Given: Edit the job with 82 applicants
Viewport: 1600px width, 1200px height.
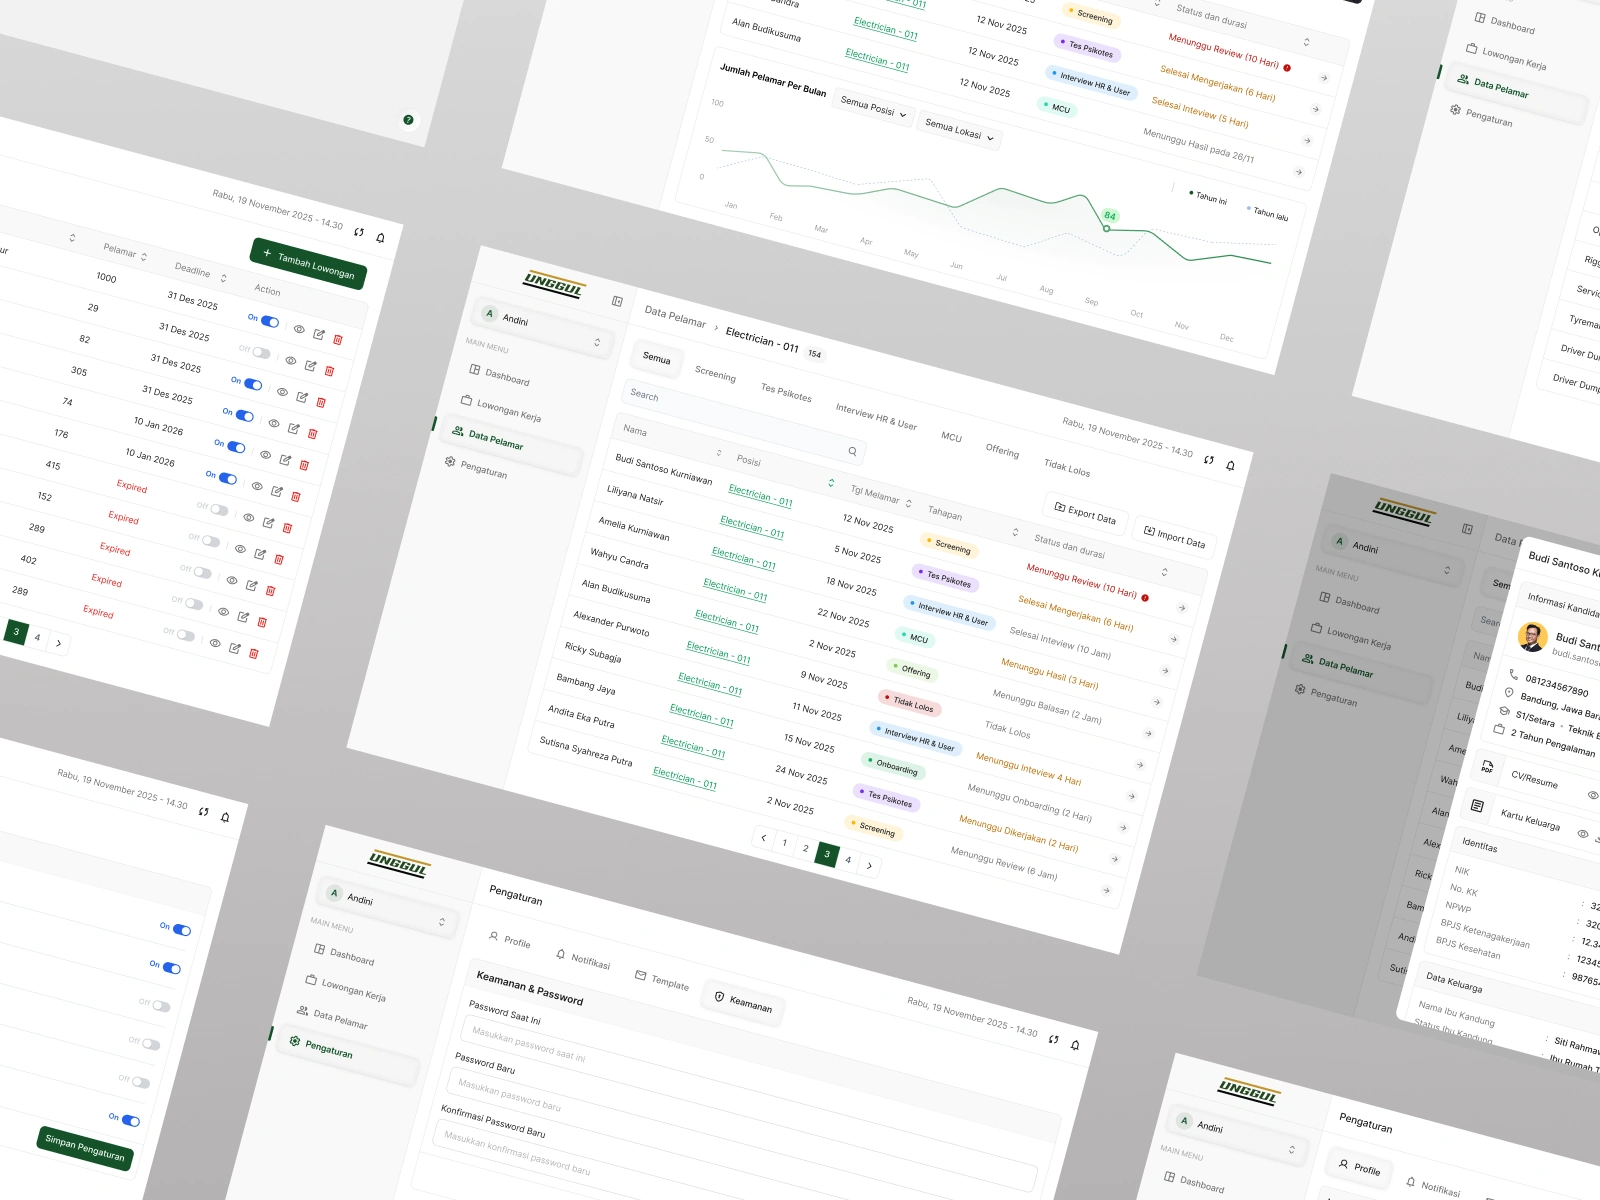Looking at the screenshot, I should 302,397.
